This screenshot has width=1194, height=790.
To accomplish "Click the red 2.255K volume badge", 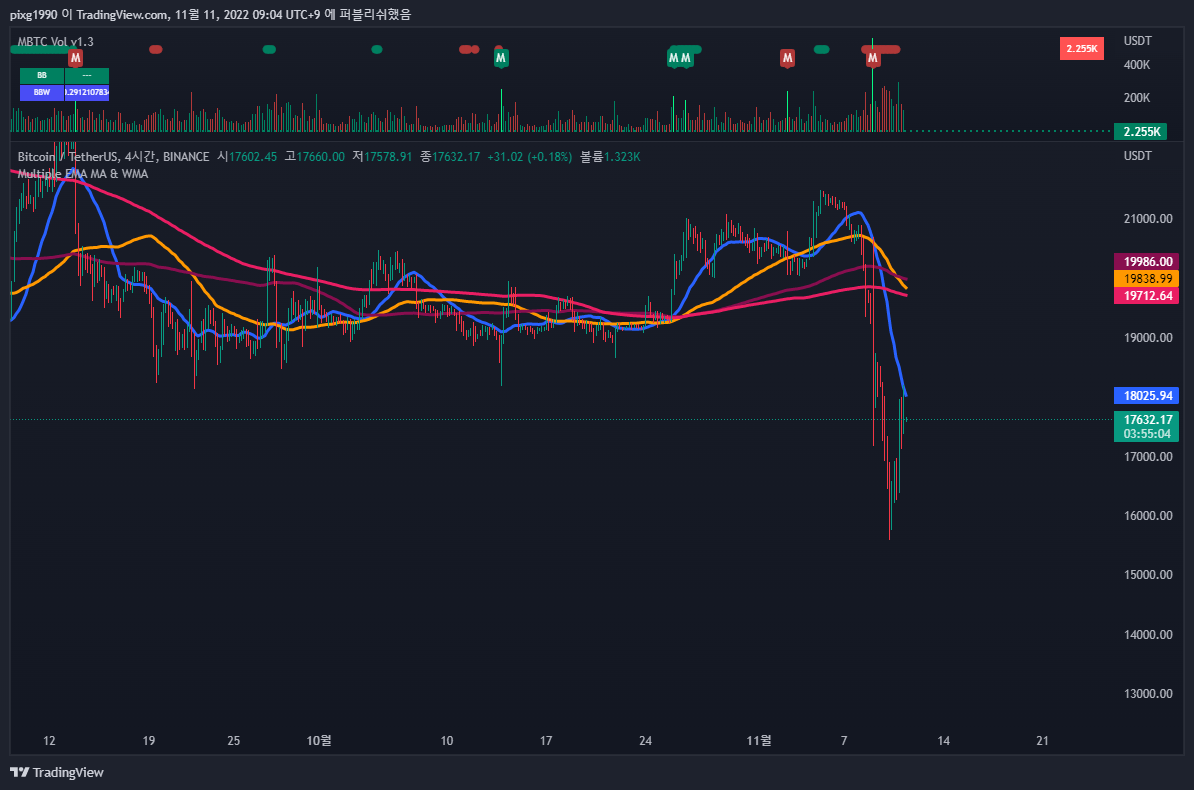I will coord(1081,49).
